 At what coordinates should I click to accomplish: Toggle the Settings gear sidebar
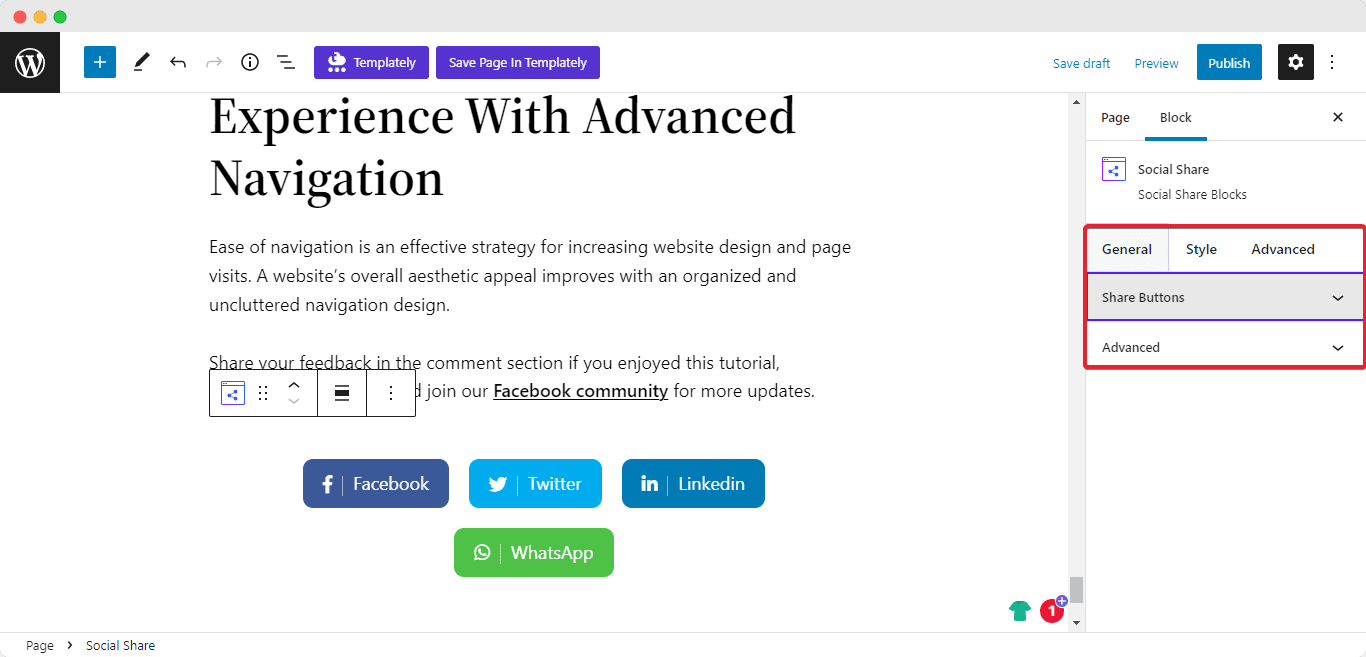pyautogui.click(x=1295, y=62)
